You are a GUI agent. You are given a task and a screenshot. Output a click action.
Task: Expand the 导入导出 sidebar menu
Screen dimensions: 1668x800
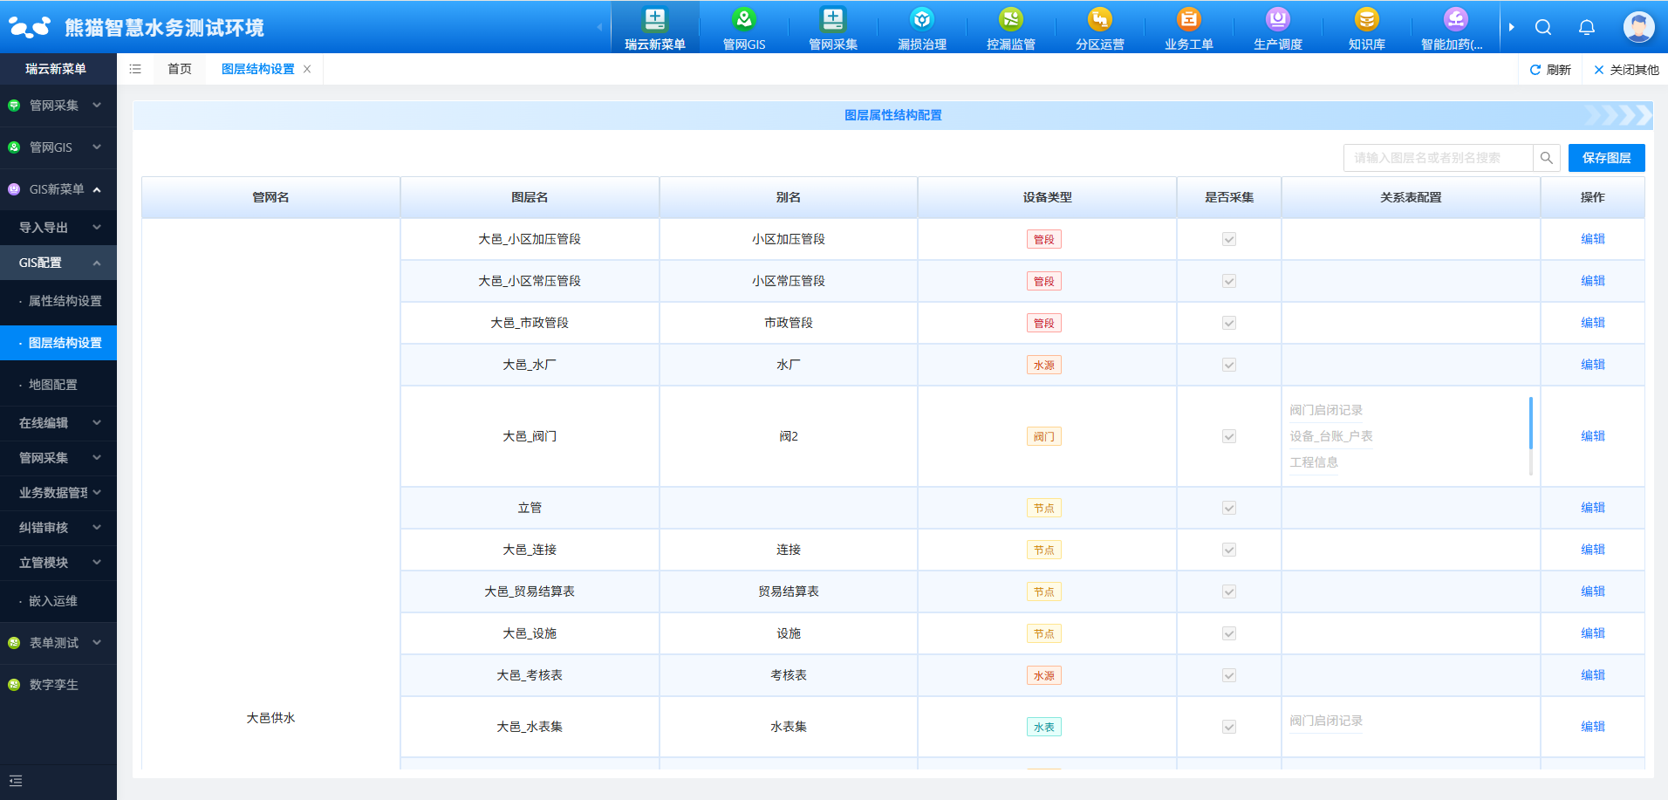(58, 227)
